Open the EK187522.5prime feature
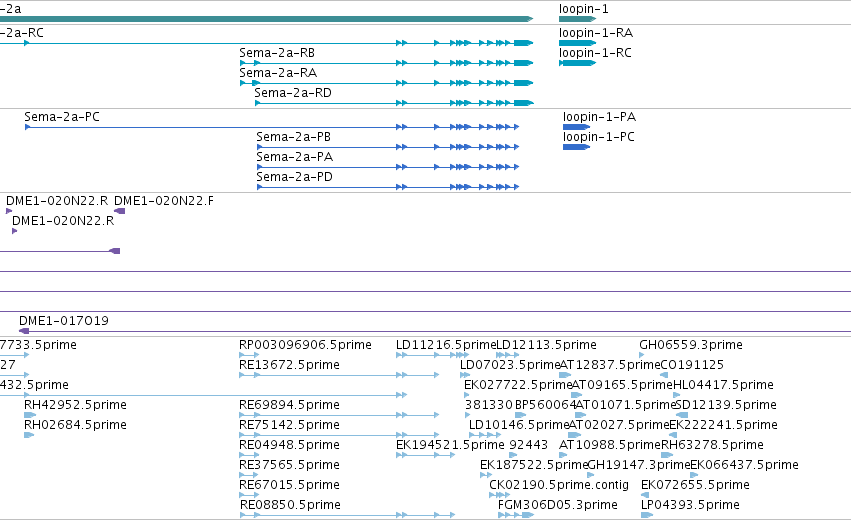 486,475
